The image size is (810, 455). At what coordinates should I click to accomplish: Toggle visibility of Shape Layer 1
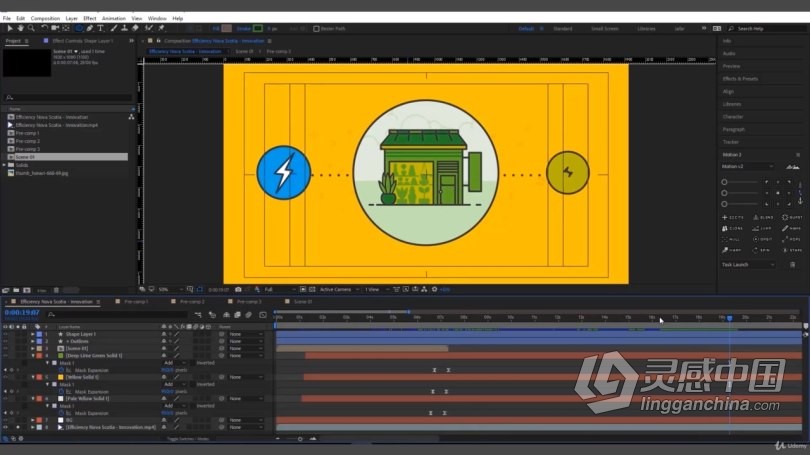pos(6,334)
